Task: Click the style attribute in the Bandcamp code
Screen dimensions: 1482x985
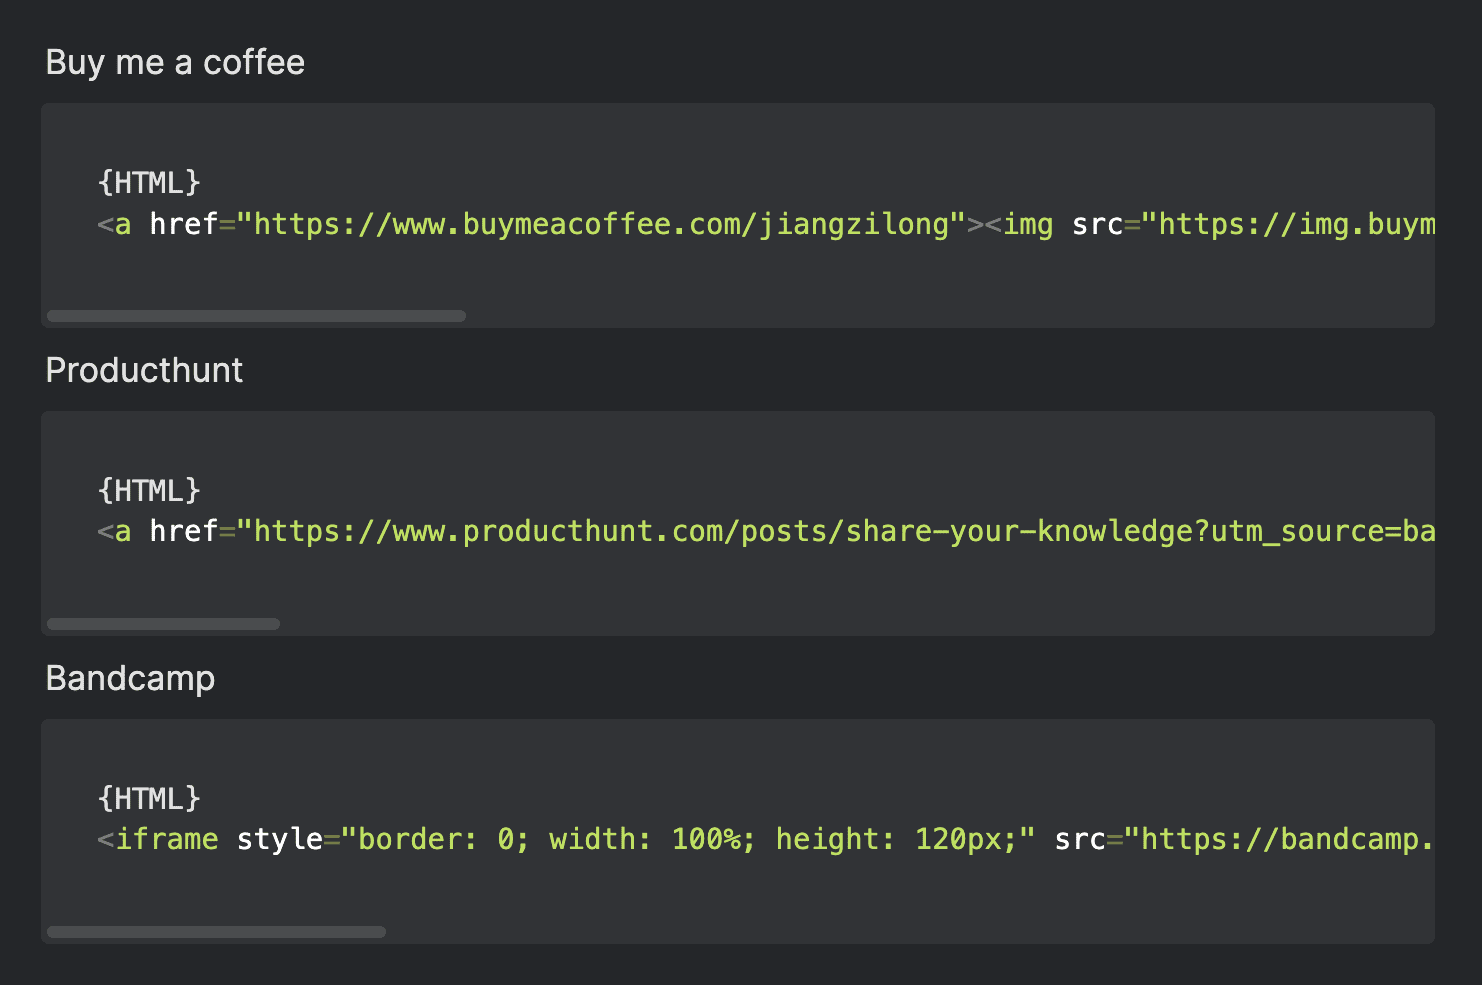Action: click(x=279, y=839)
